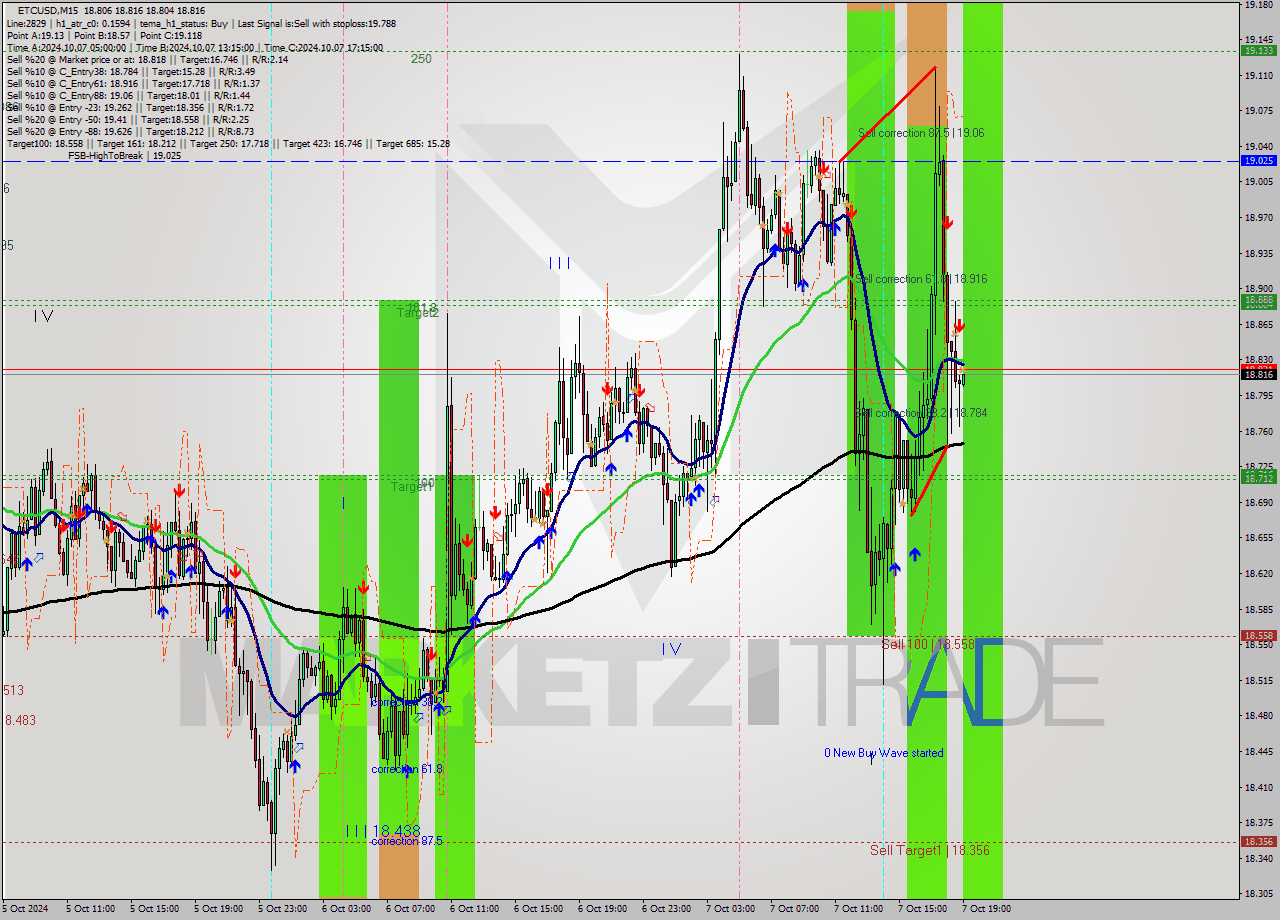Click the 'Line:2829 | h1_atr_c0' info line
The image size is (1280, 920).
tap(201, 22)
